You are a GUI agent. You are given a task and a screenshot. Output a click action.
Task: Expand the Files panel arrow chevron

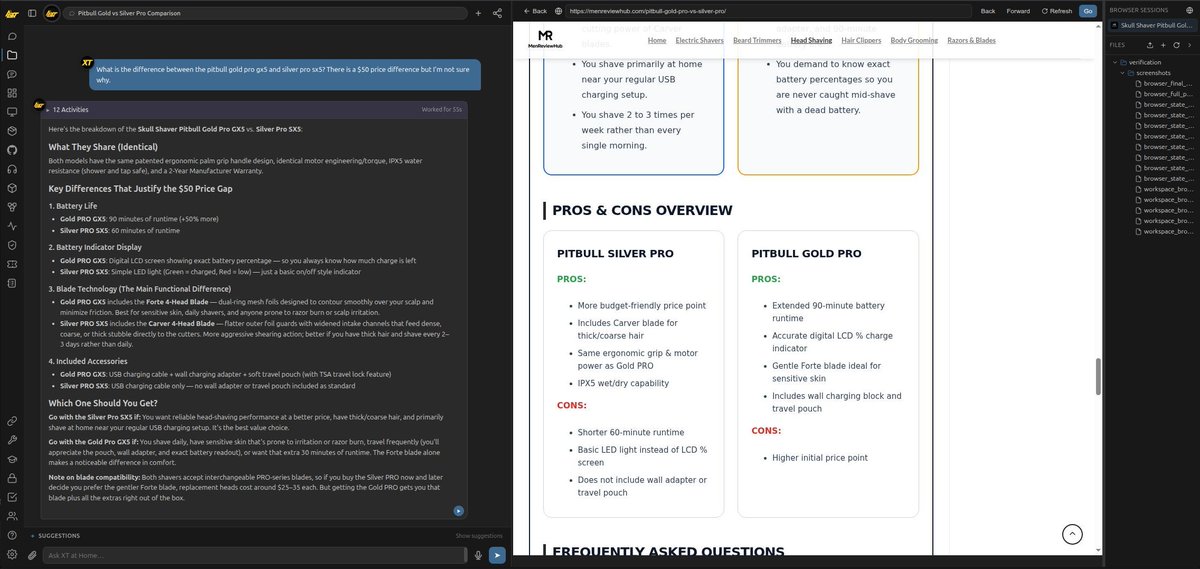coord(1188,45)
